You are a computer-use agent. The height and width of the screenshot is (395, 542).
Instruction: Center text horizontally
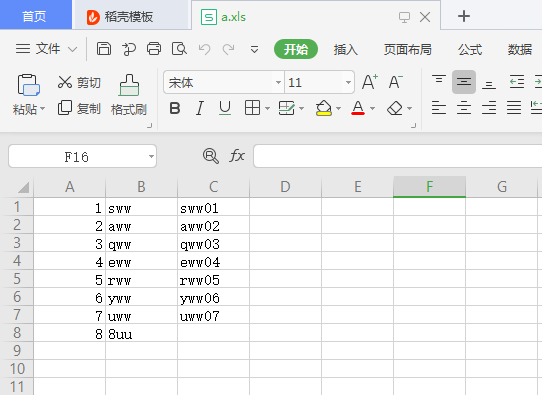464,108
